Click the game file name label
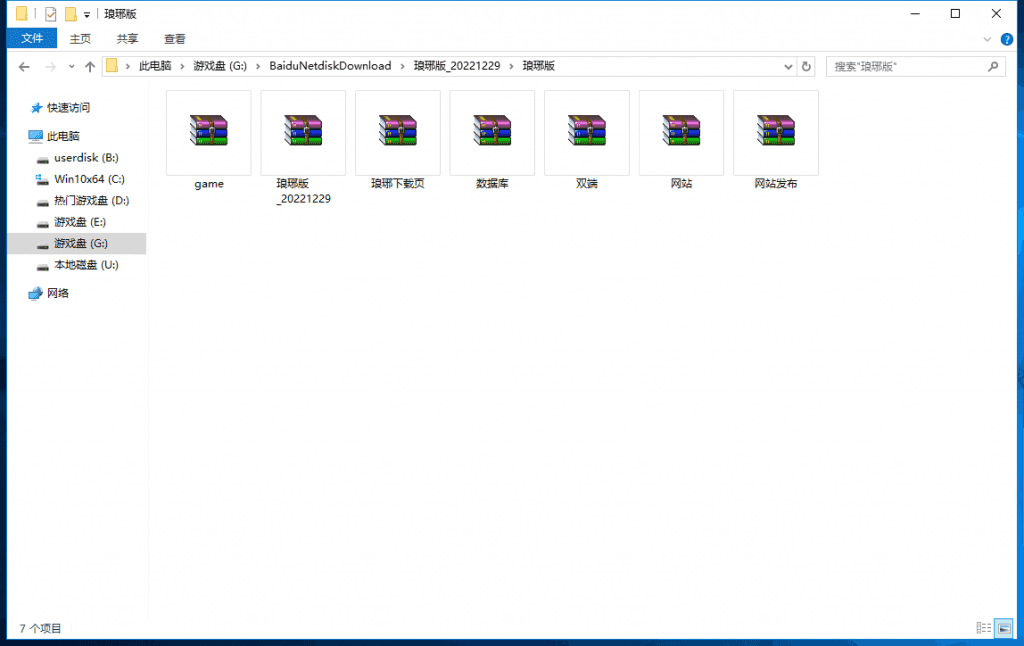The height and width of the screenshot is (646, 1024). [209, 184]
